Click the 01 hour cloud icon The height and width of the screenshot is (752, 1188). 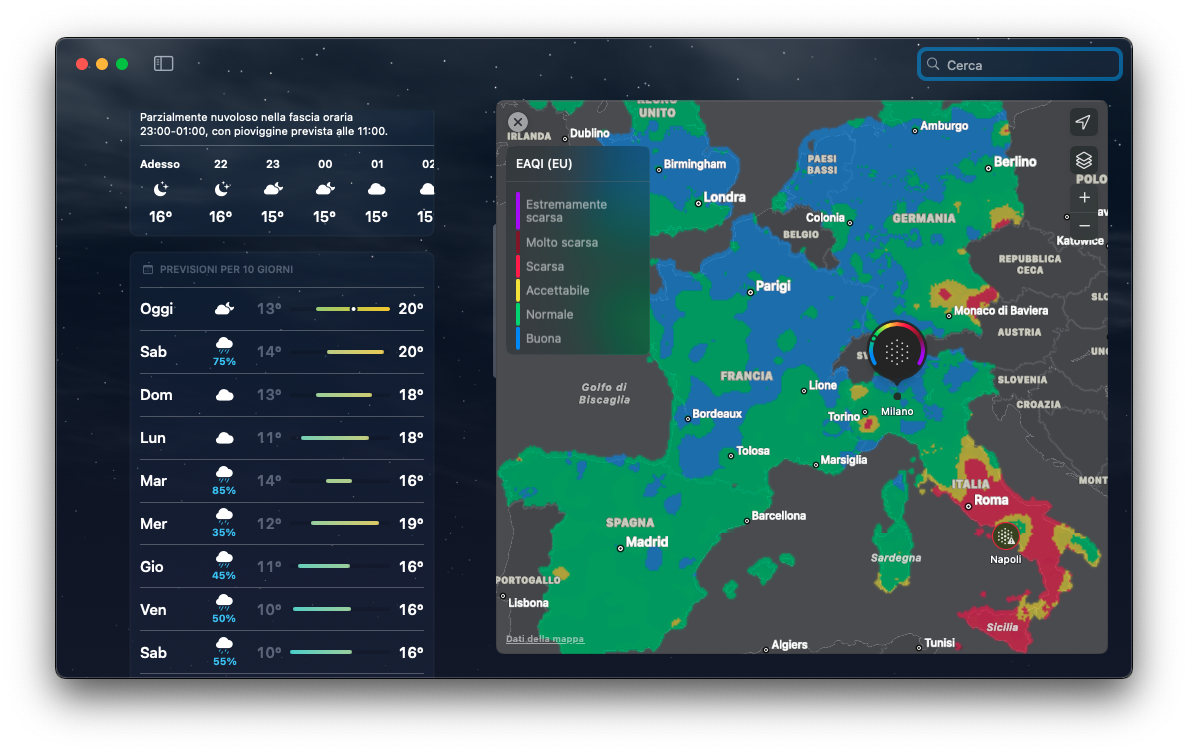[377, 189]
